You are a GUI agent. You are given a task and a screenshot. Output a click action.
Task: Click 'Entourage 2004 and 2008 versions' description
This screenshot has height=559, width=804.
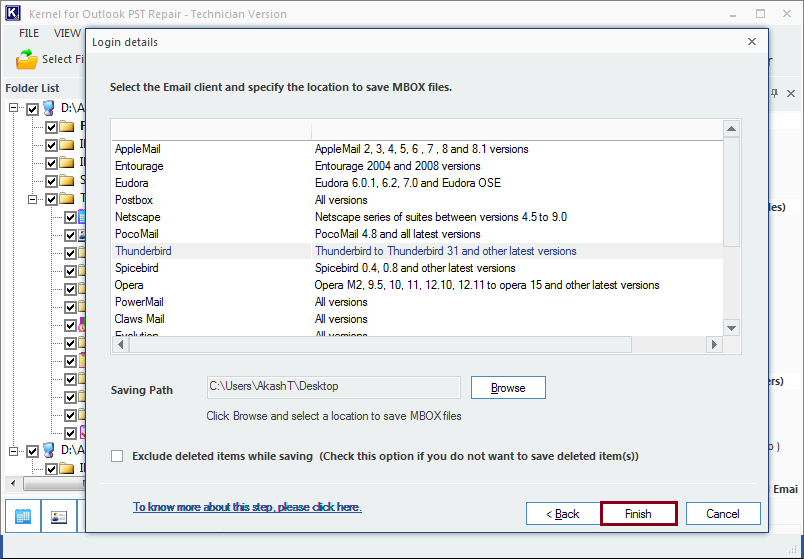(397, 166)
